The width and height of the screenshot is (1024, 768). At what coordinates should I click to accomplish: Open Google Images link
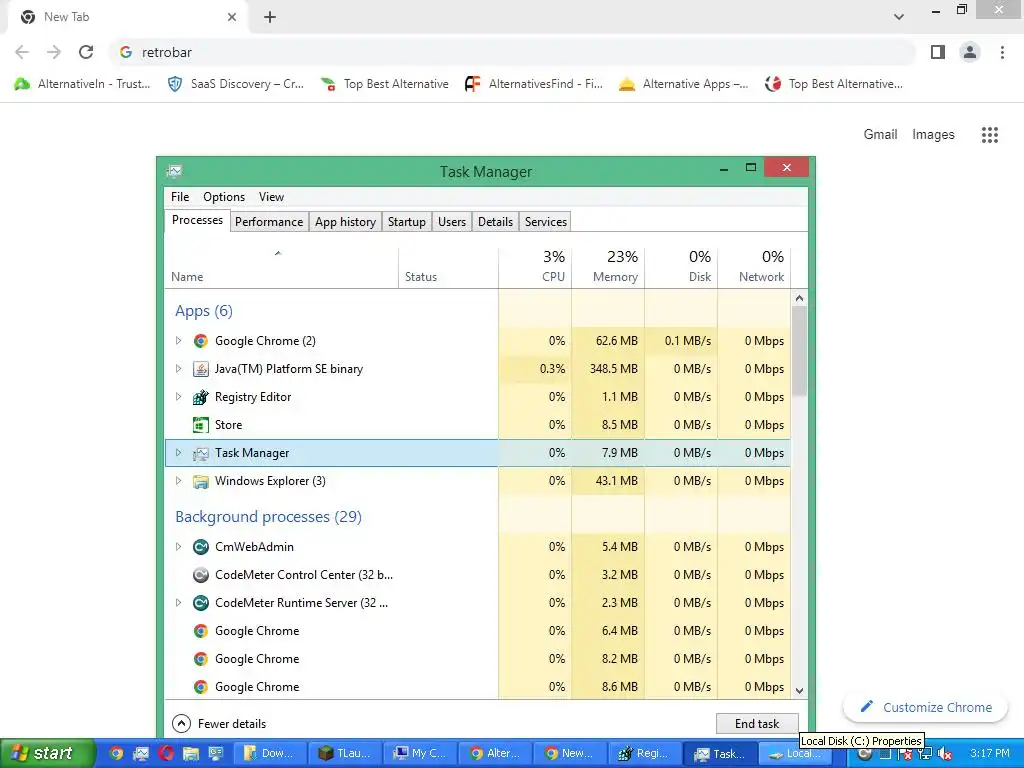[x=933, y=135]
